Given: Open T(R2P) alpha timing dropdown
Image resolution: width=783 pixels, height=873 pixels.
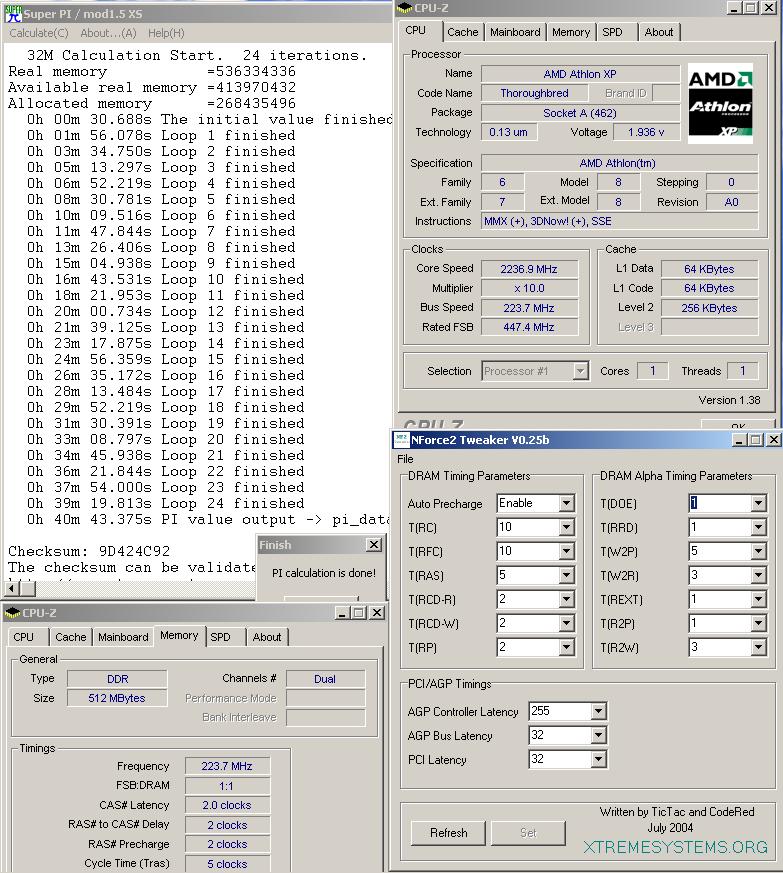Looking at the screenshot, I should click(758, 623).
